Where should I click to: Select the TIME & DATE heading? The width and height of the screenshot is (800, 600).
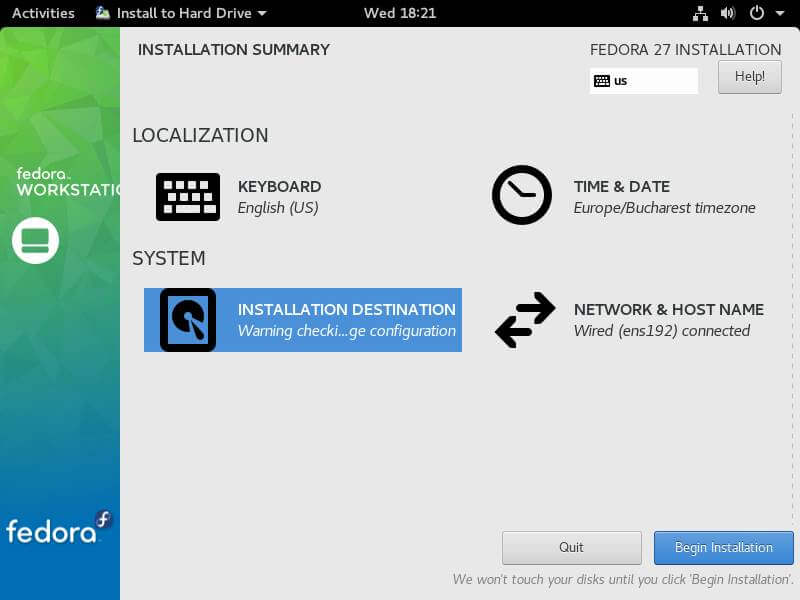pyautogui.click(x=621, y=187)
